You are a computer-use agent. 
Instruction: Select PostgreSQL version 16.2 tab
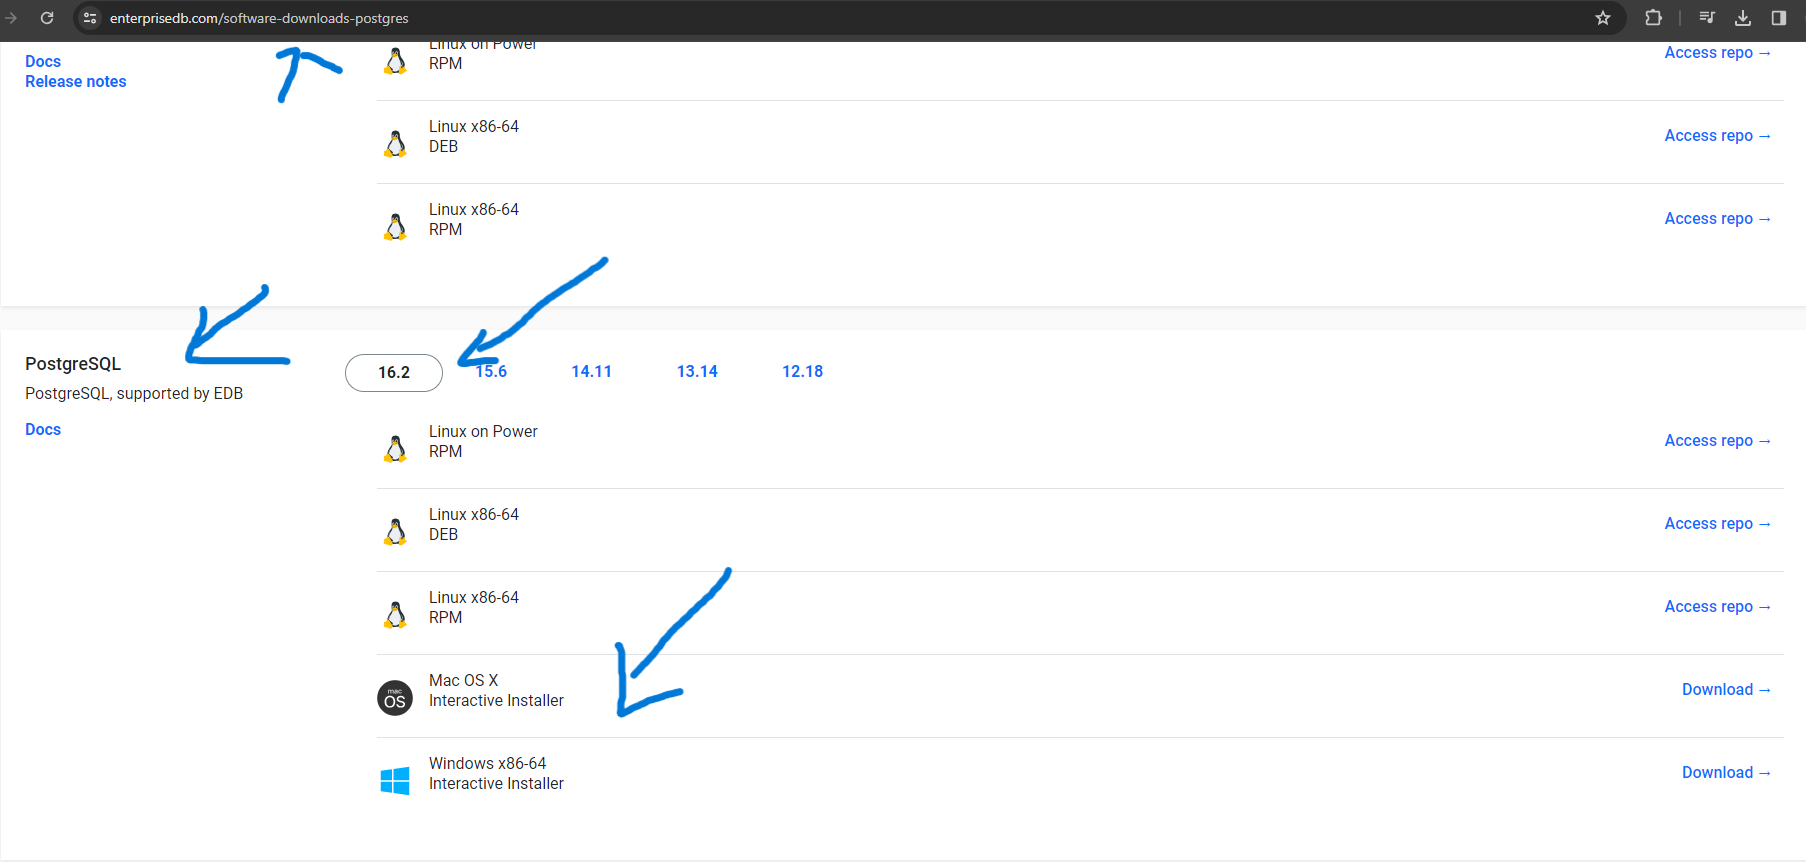pos(394,372)
